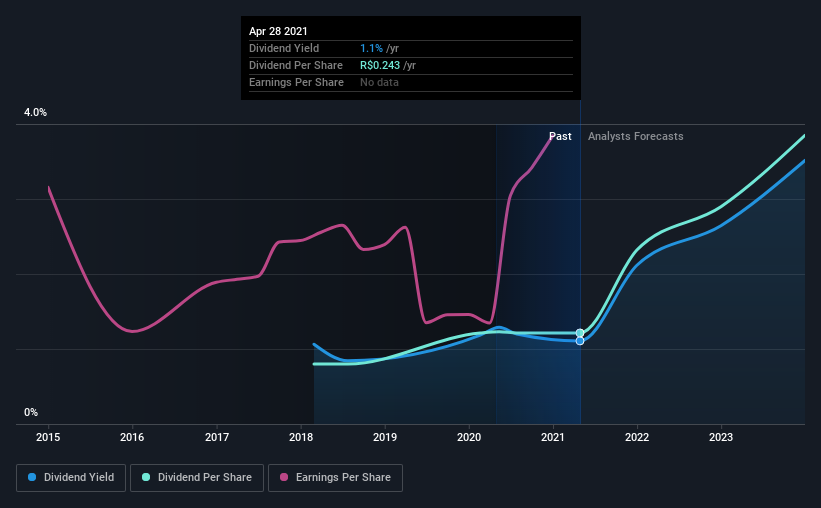This screenshot has height=508, width=821.
Task: Click the pink Earnings Per Share legend dot
Action: coord(284,477)
